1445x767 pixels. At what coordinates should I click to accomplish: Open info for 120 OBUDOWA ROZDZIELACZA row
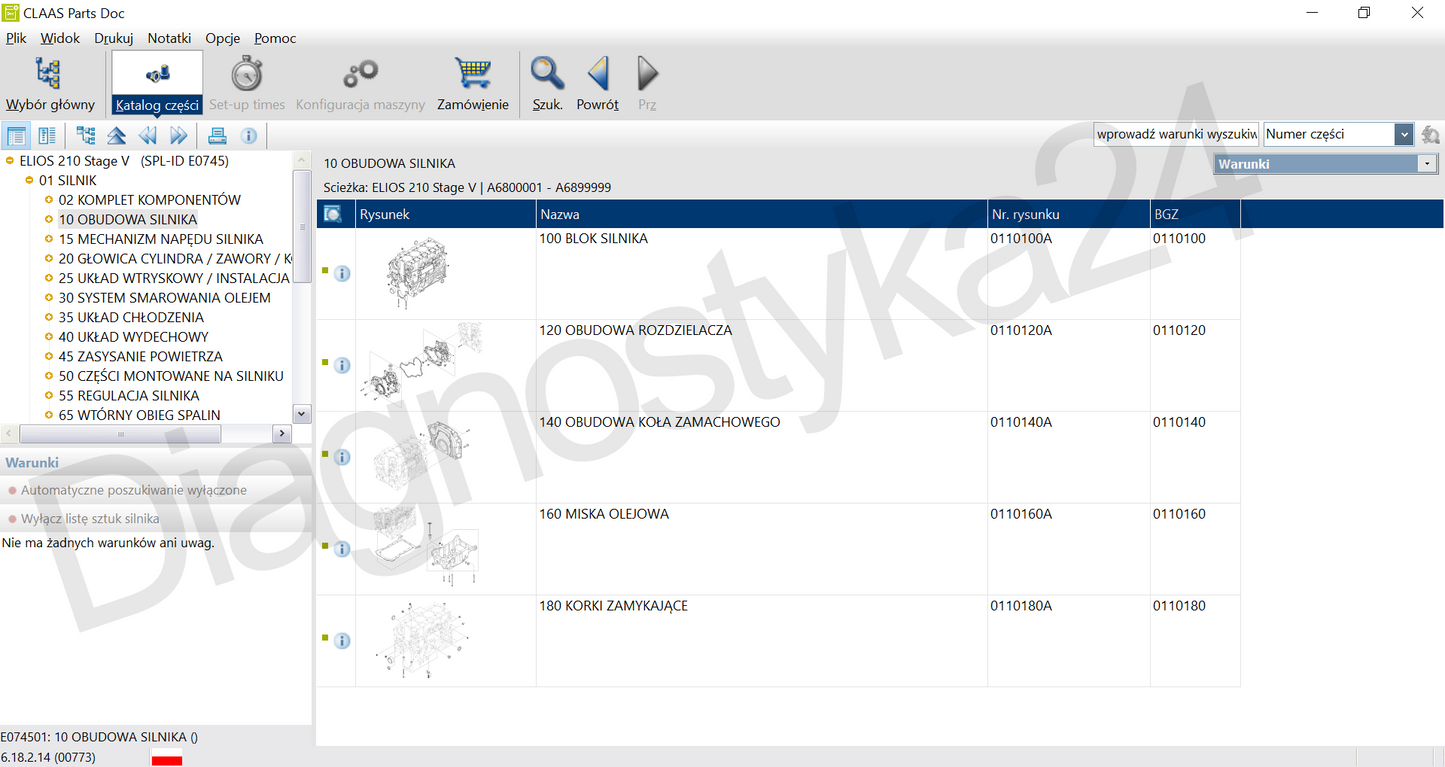[x=342, y=365]
